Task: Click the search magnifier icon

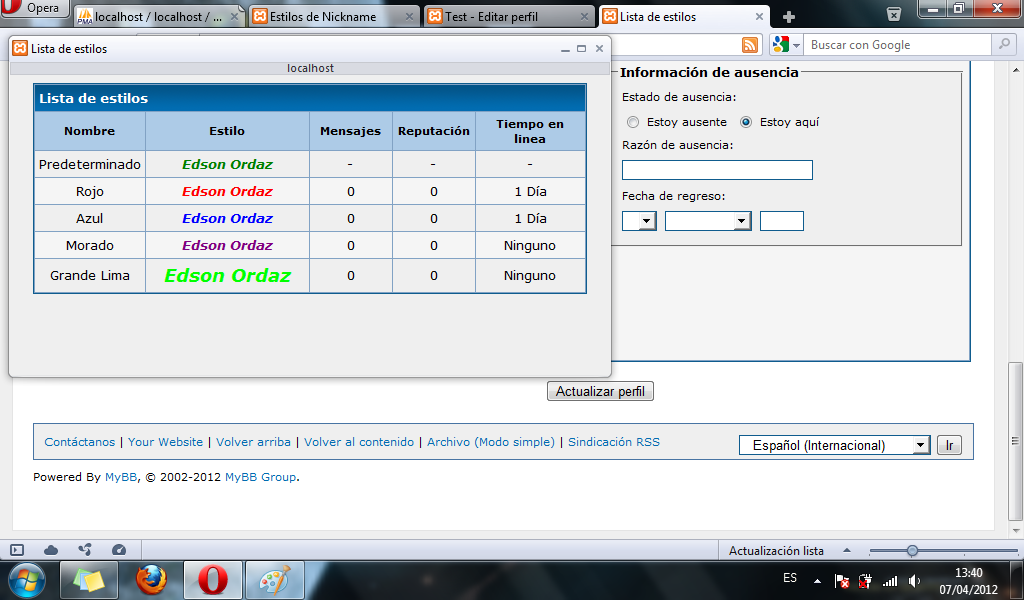Action: 1004,45
